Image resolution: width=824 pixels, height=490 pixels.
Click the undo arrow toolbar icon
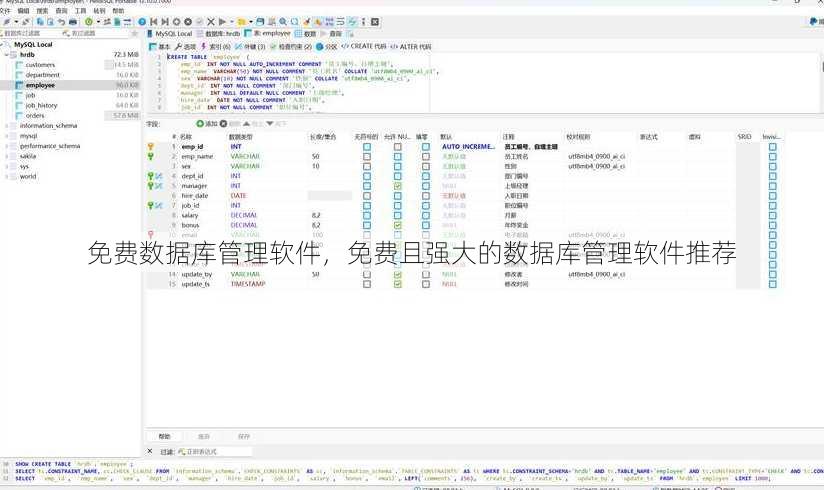coord(61,22)
